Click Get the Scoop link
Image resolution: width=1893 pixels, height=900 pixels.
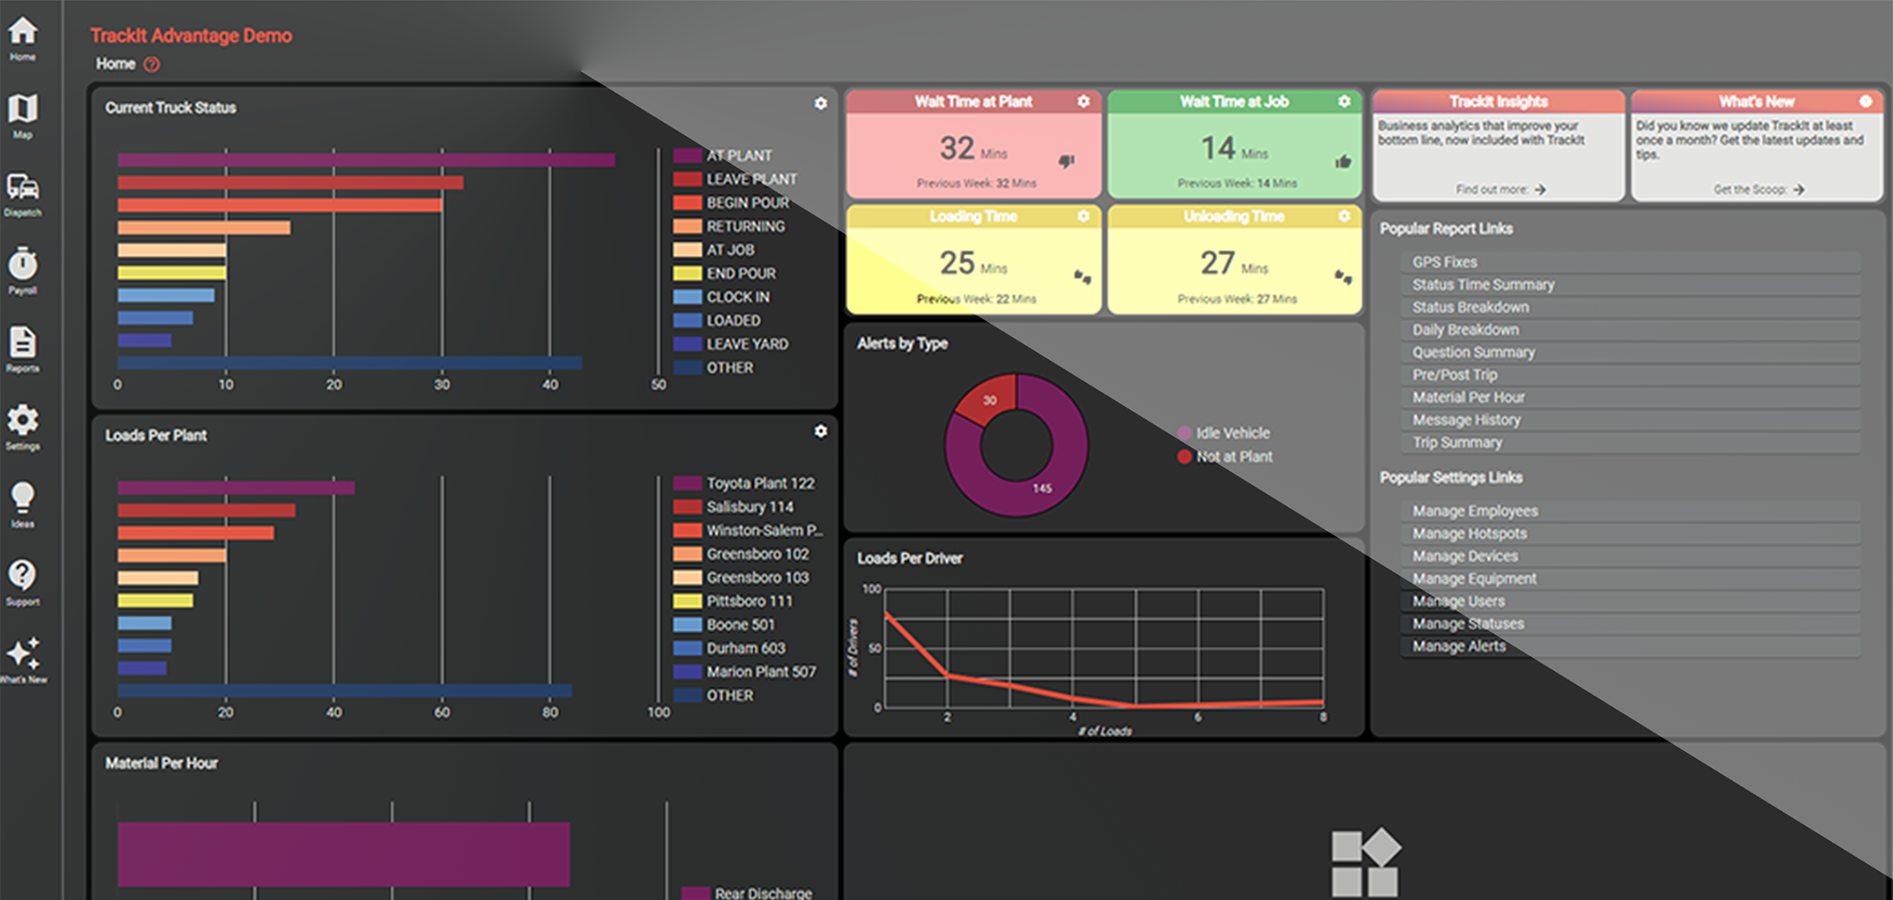point(1758,189)
